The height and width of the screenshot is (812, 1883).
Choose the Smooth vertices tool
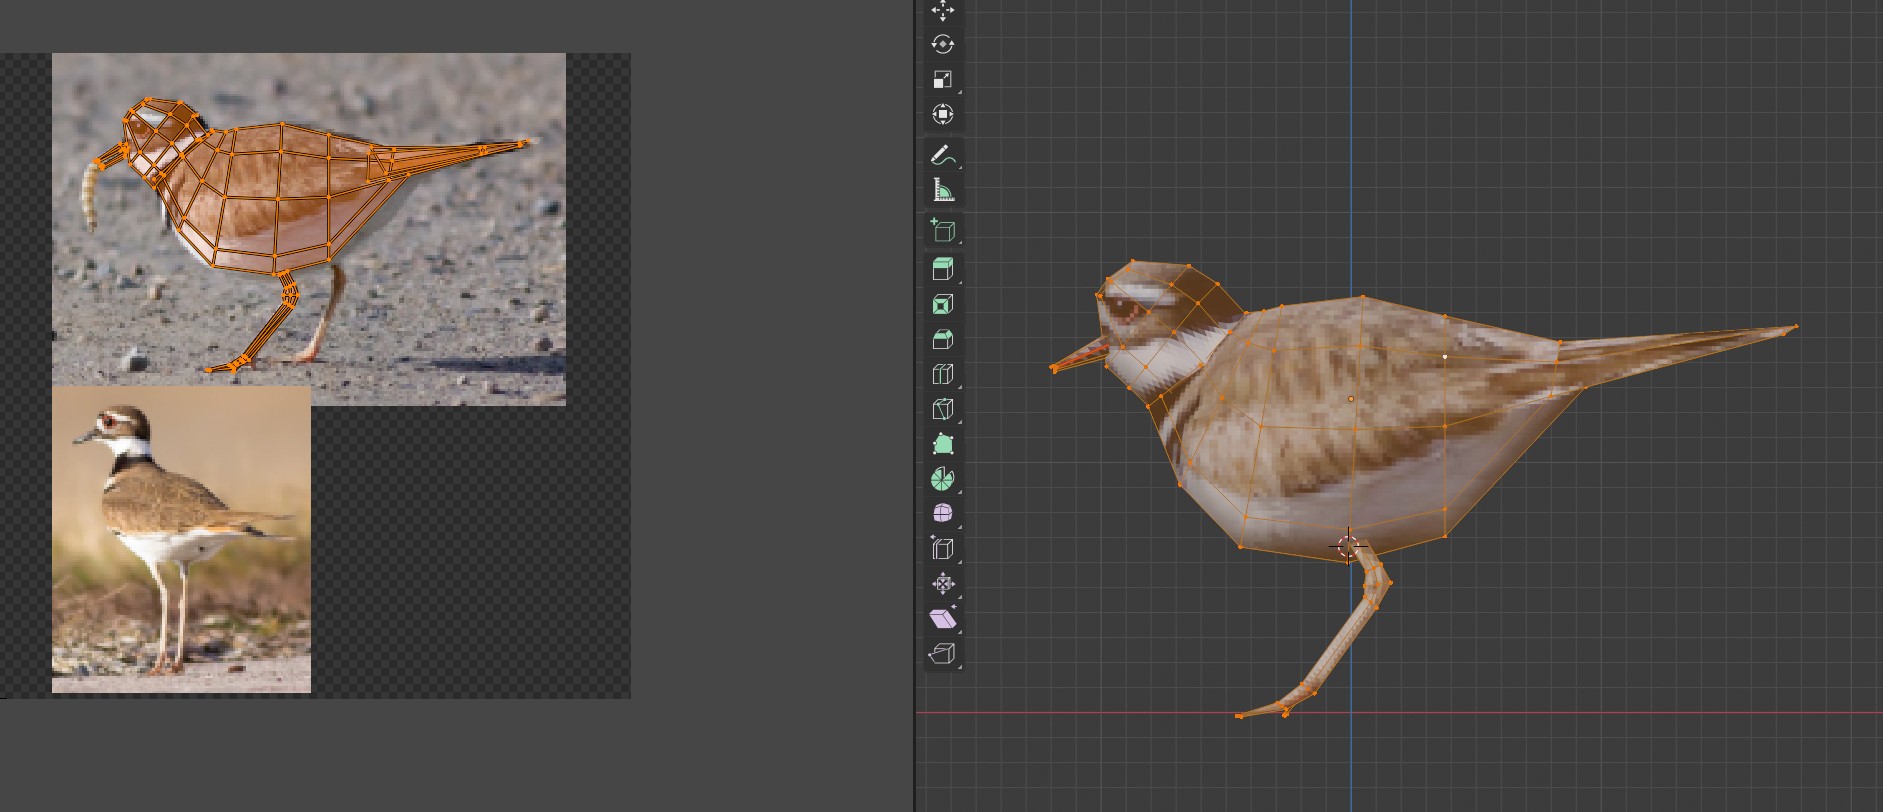click(x=942, y=514)
